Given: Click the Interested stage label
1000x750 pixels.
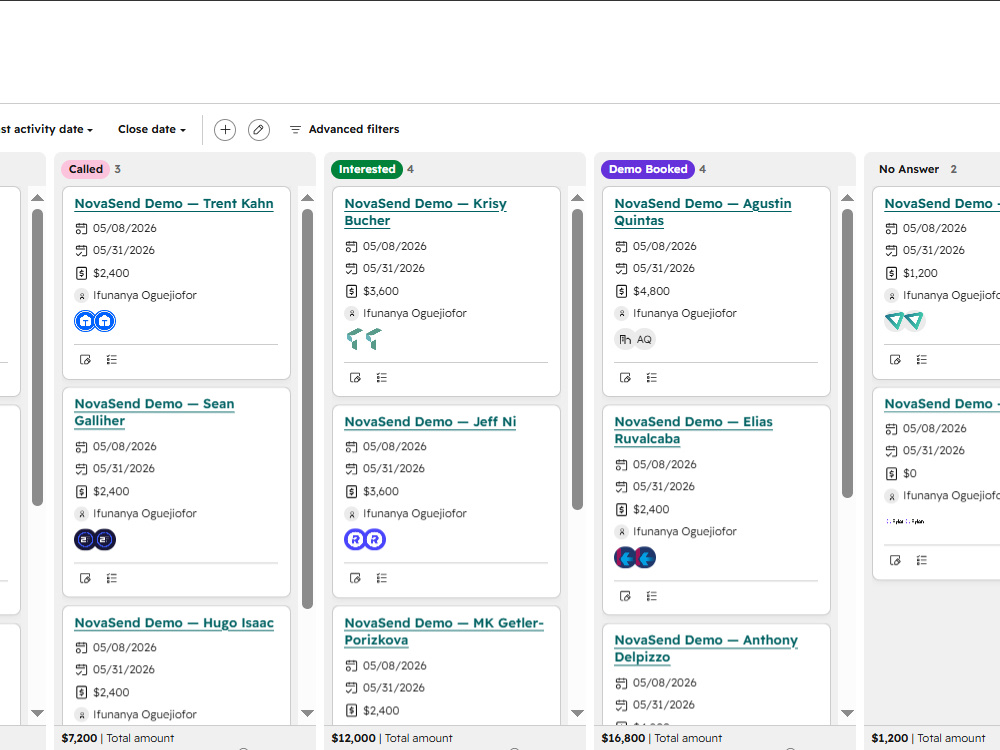Looking at the screenshot, I should (x=367, y=169).
